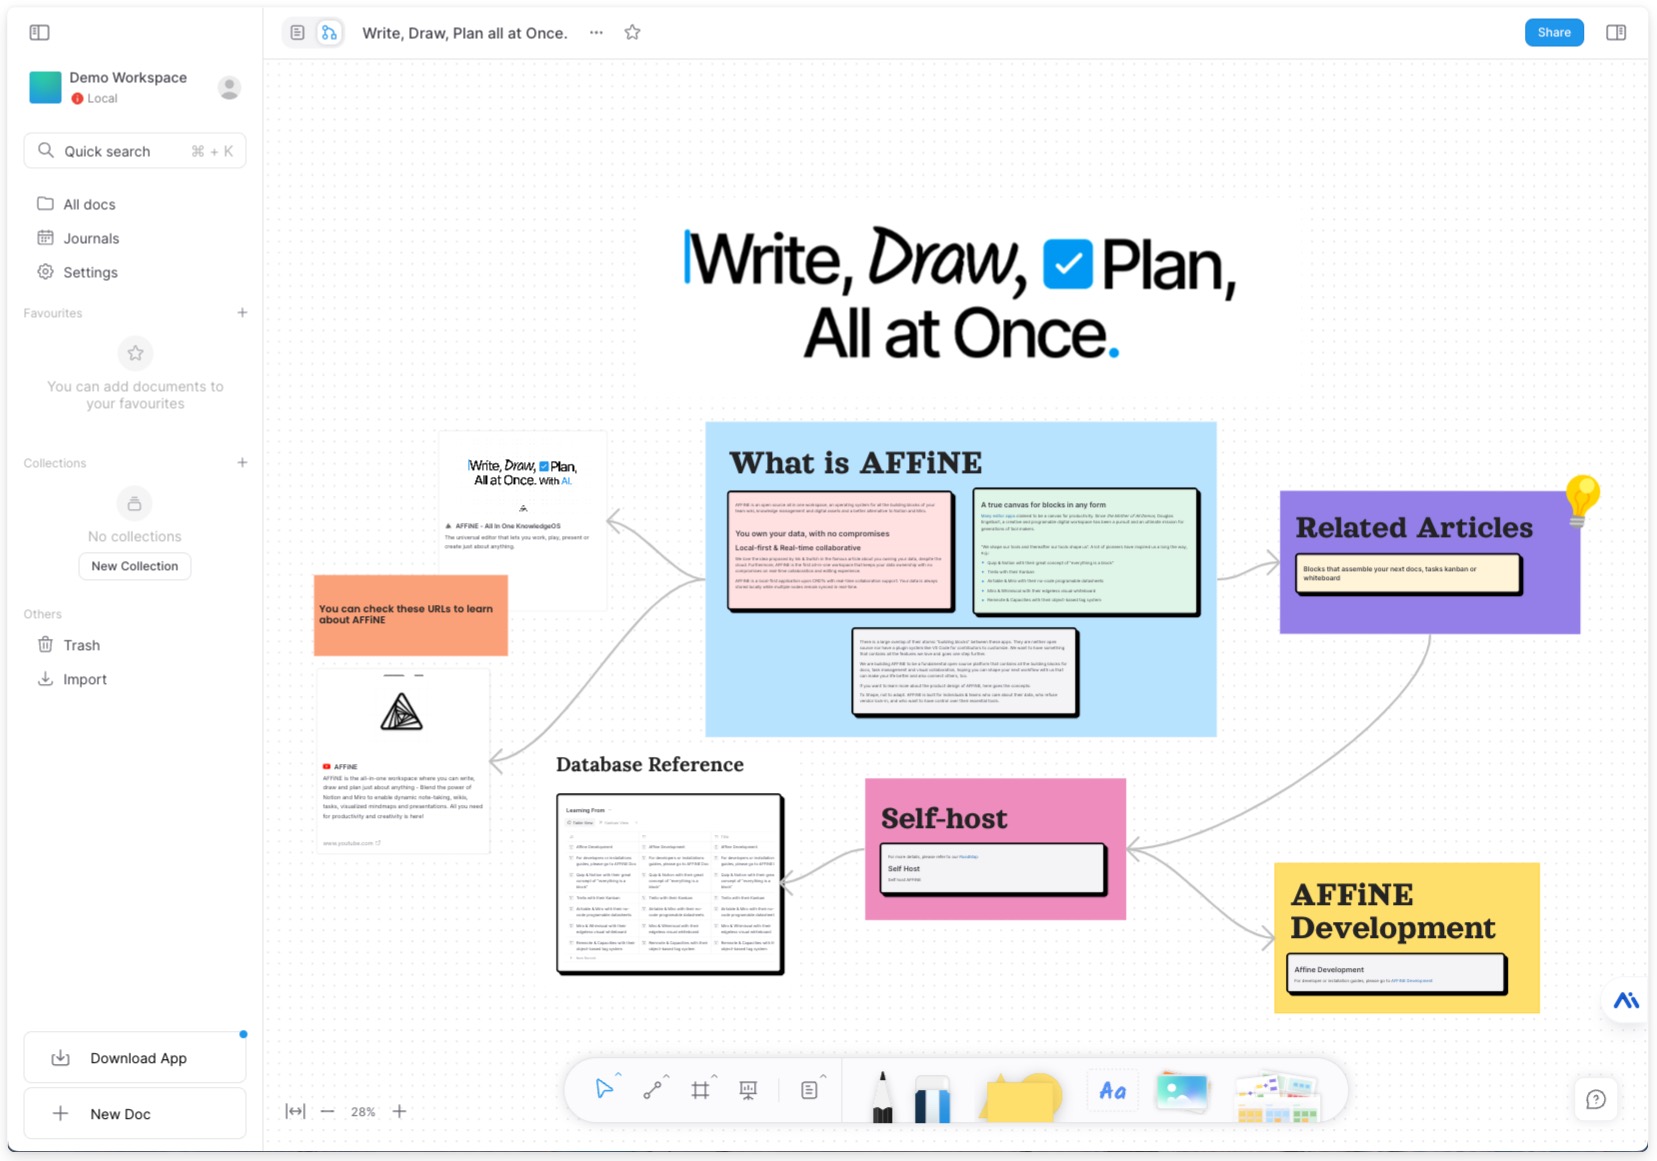Viewport: 1657px width, 1161px height.
Task: Click the New Collection button
Action: [135, 566]
